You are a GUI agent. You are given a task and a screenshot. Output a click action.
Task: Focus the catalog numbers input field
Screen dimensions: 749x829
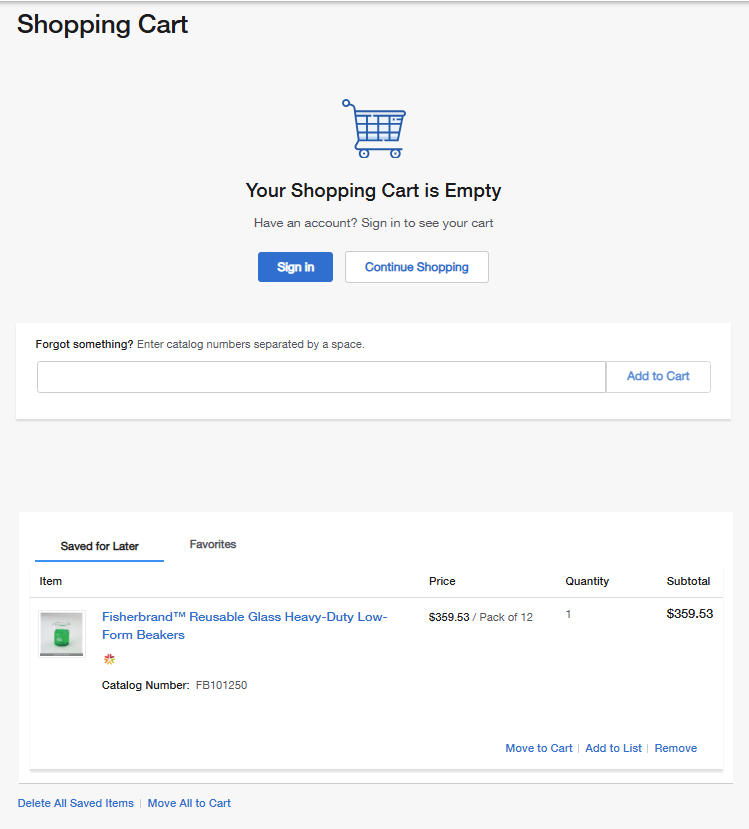point(321,377)
